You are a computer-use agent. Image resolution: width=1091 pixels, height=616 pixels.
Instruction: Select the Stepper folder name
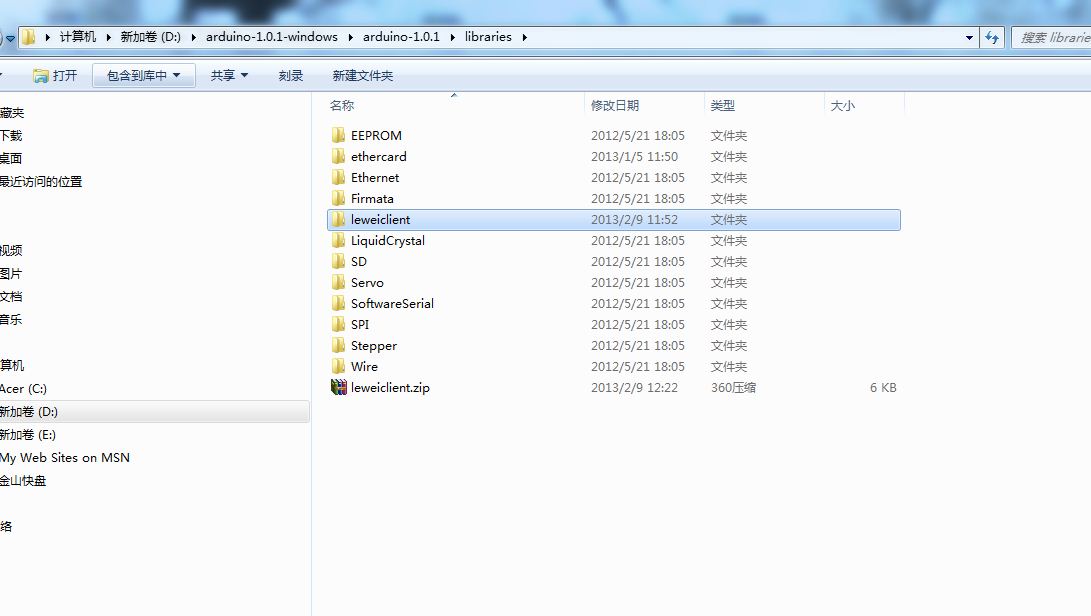pyautogui.click(x=374, y=345)
